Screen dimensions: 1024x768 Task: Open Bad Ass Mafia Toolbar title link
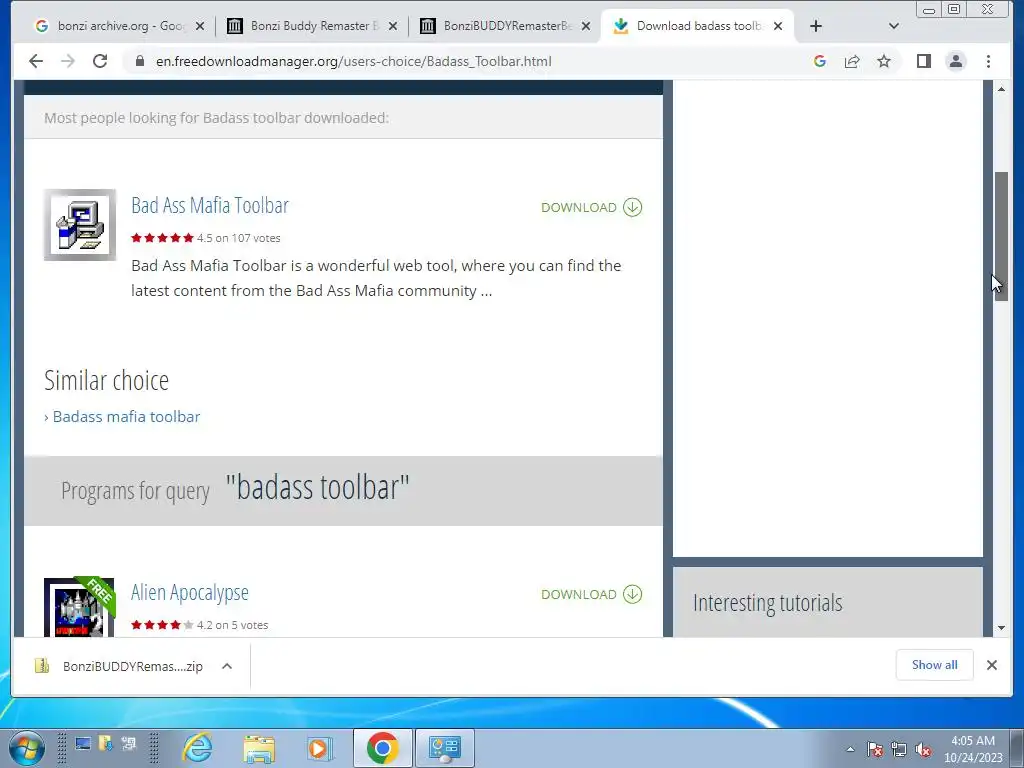210,206
